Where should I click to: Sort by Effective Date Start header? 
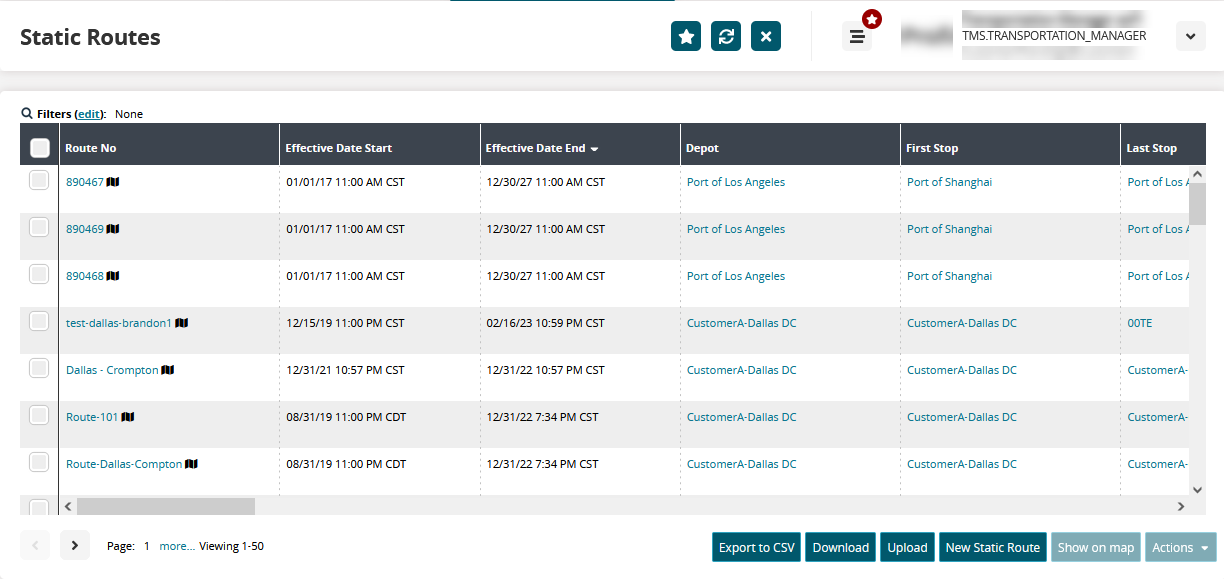[x=339, y=148]
